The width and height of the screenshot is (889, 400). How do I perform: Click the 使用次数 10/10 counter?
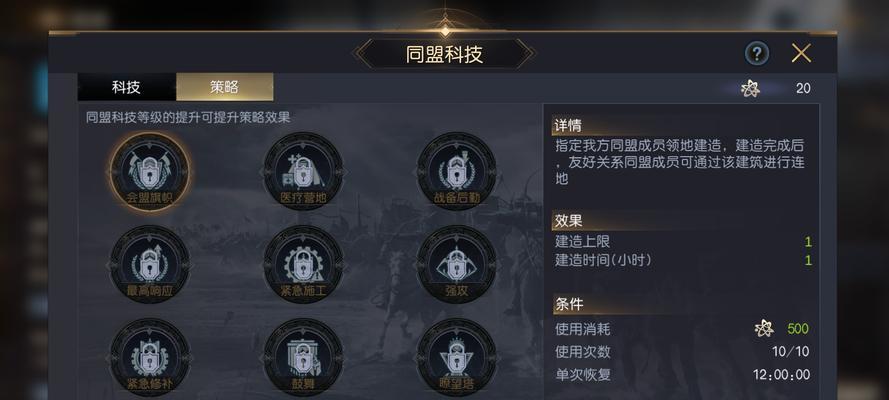(790, 352)
